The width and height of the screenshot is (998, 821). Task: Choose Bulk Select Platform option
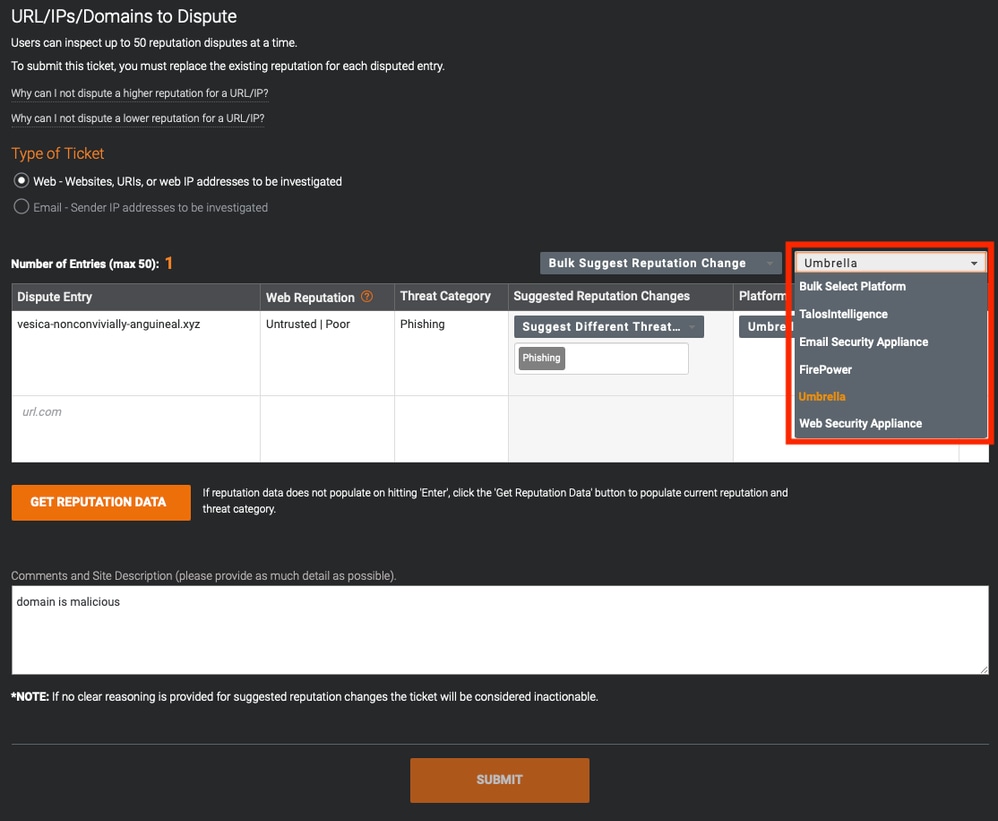(852, 286)
